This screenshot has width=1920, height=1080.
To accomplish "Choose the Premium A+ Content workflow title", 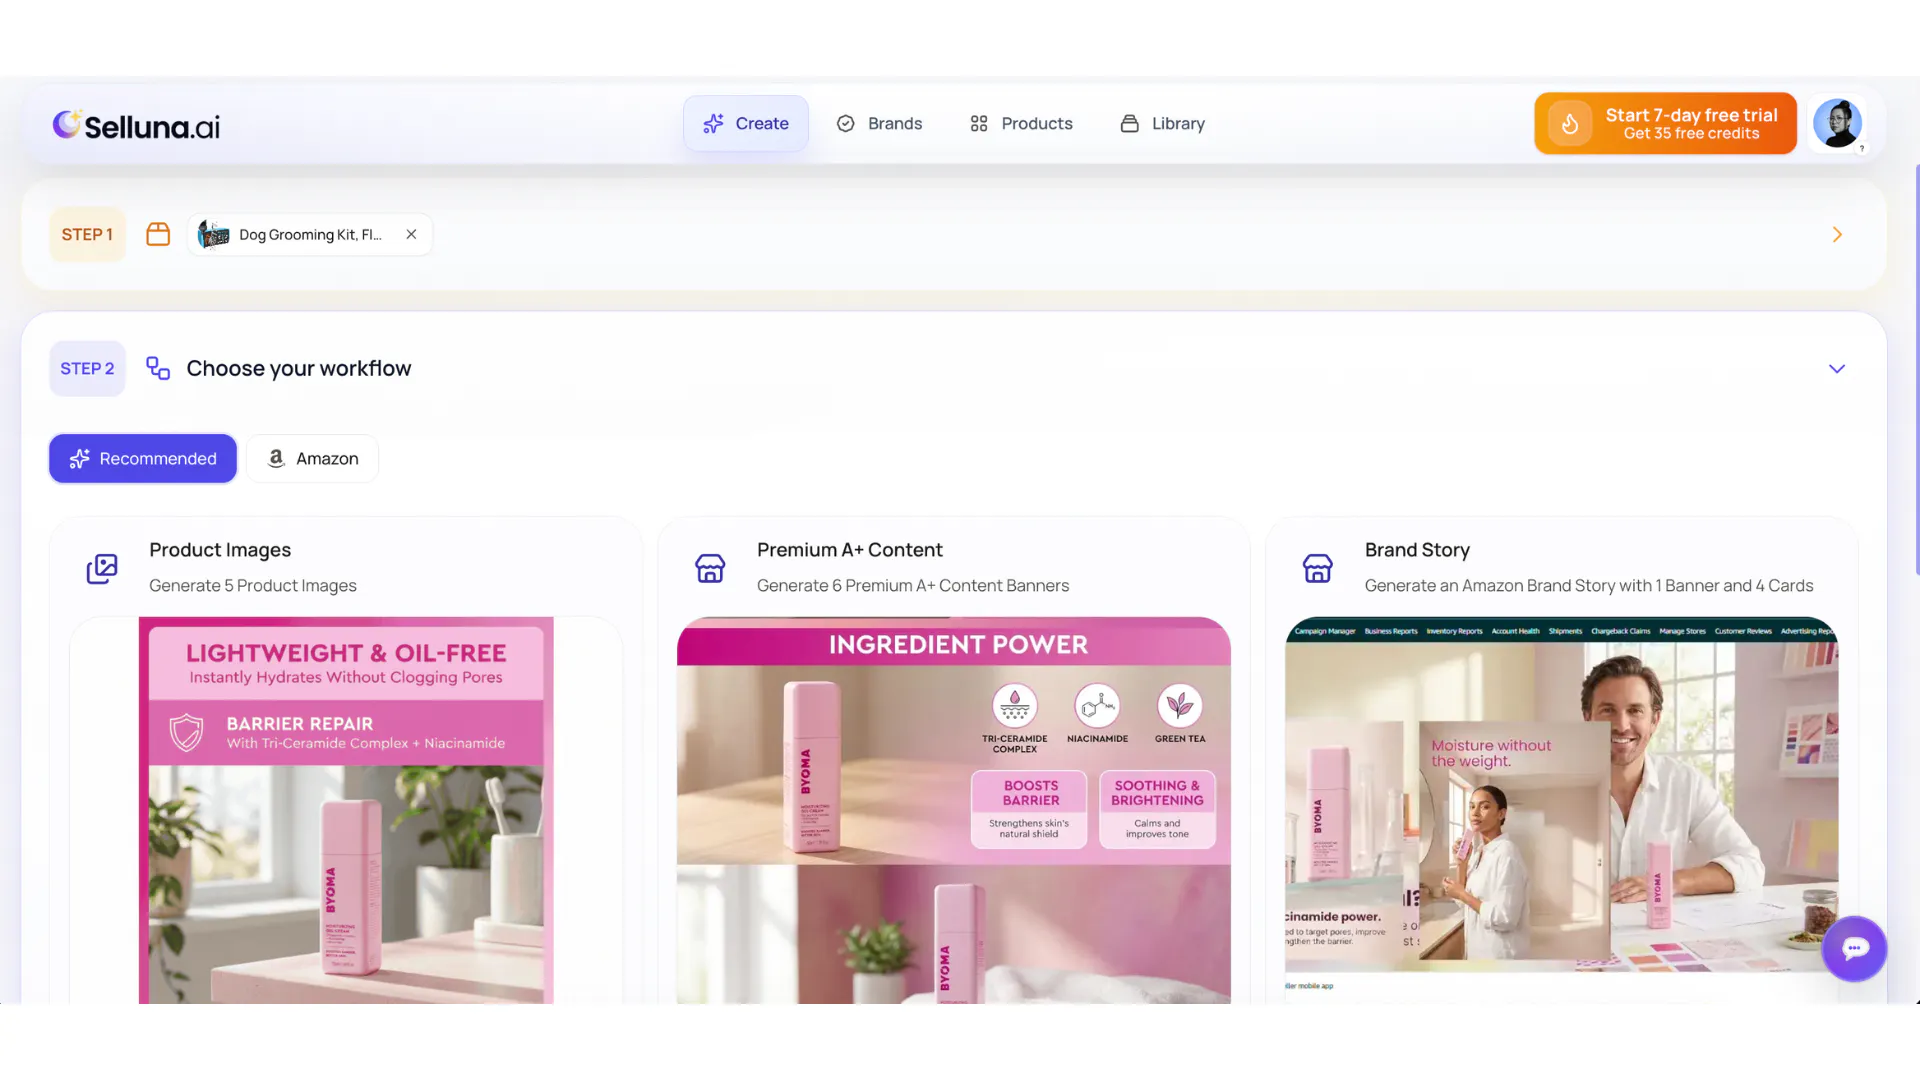I will coord(850,550).
